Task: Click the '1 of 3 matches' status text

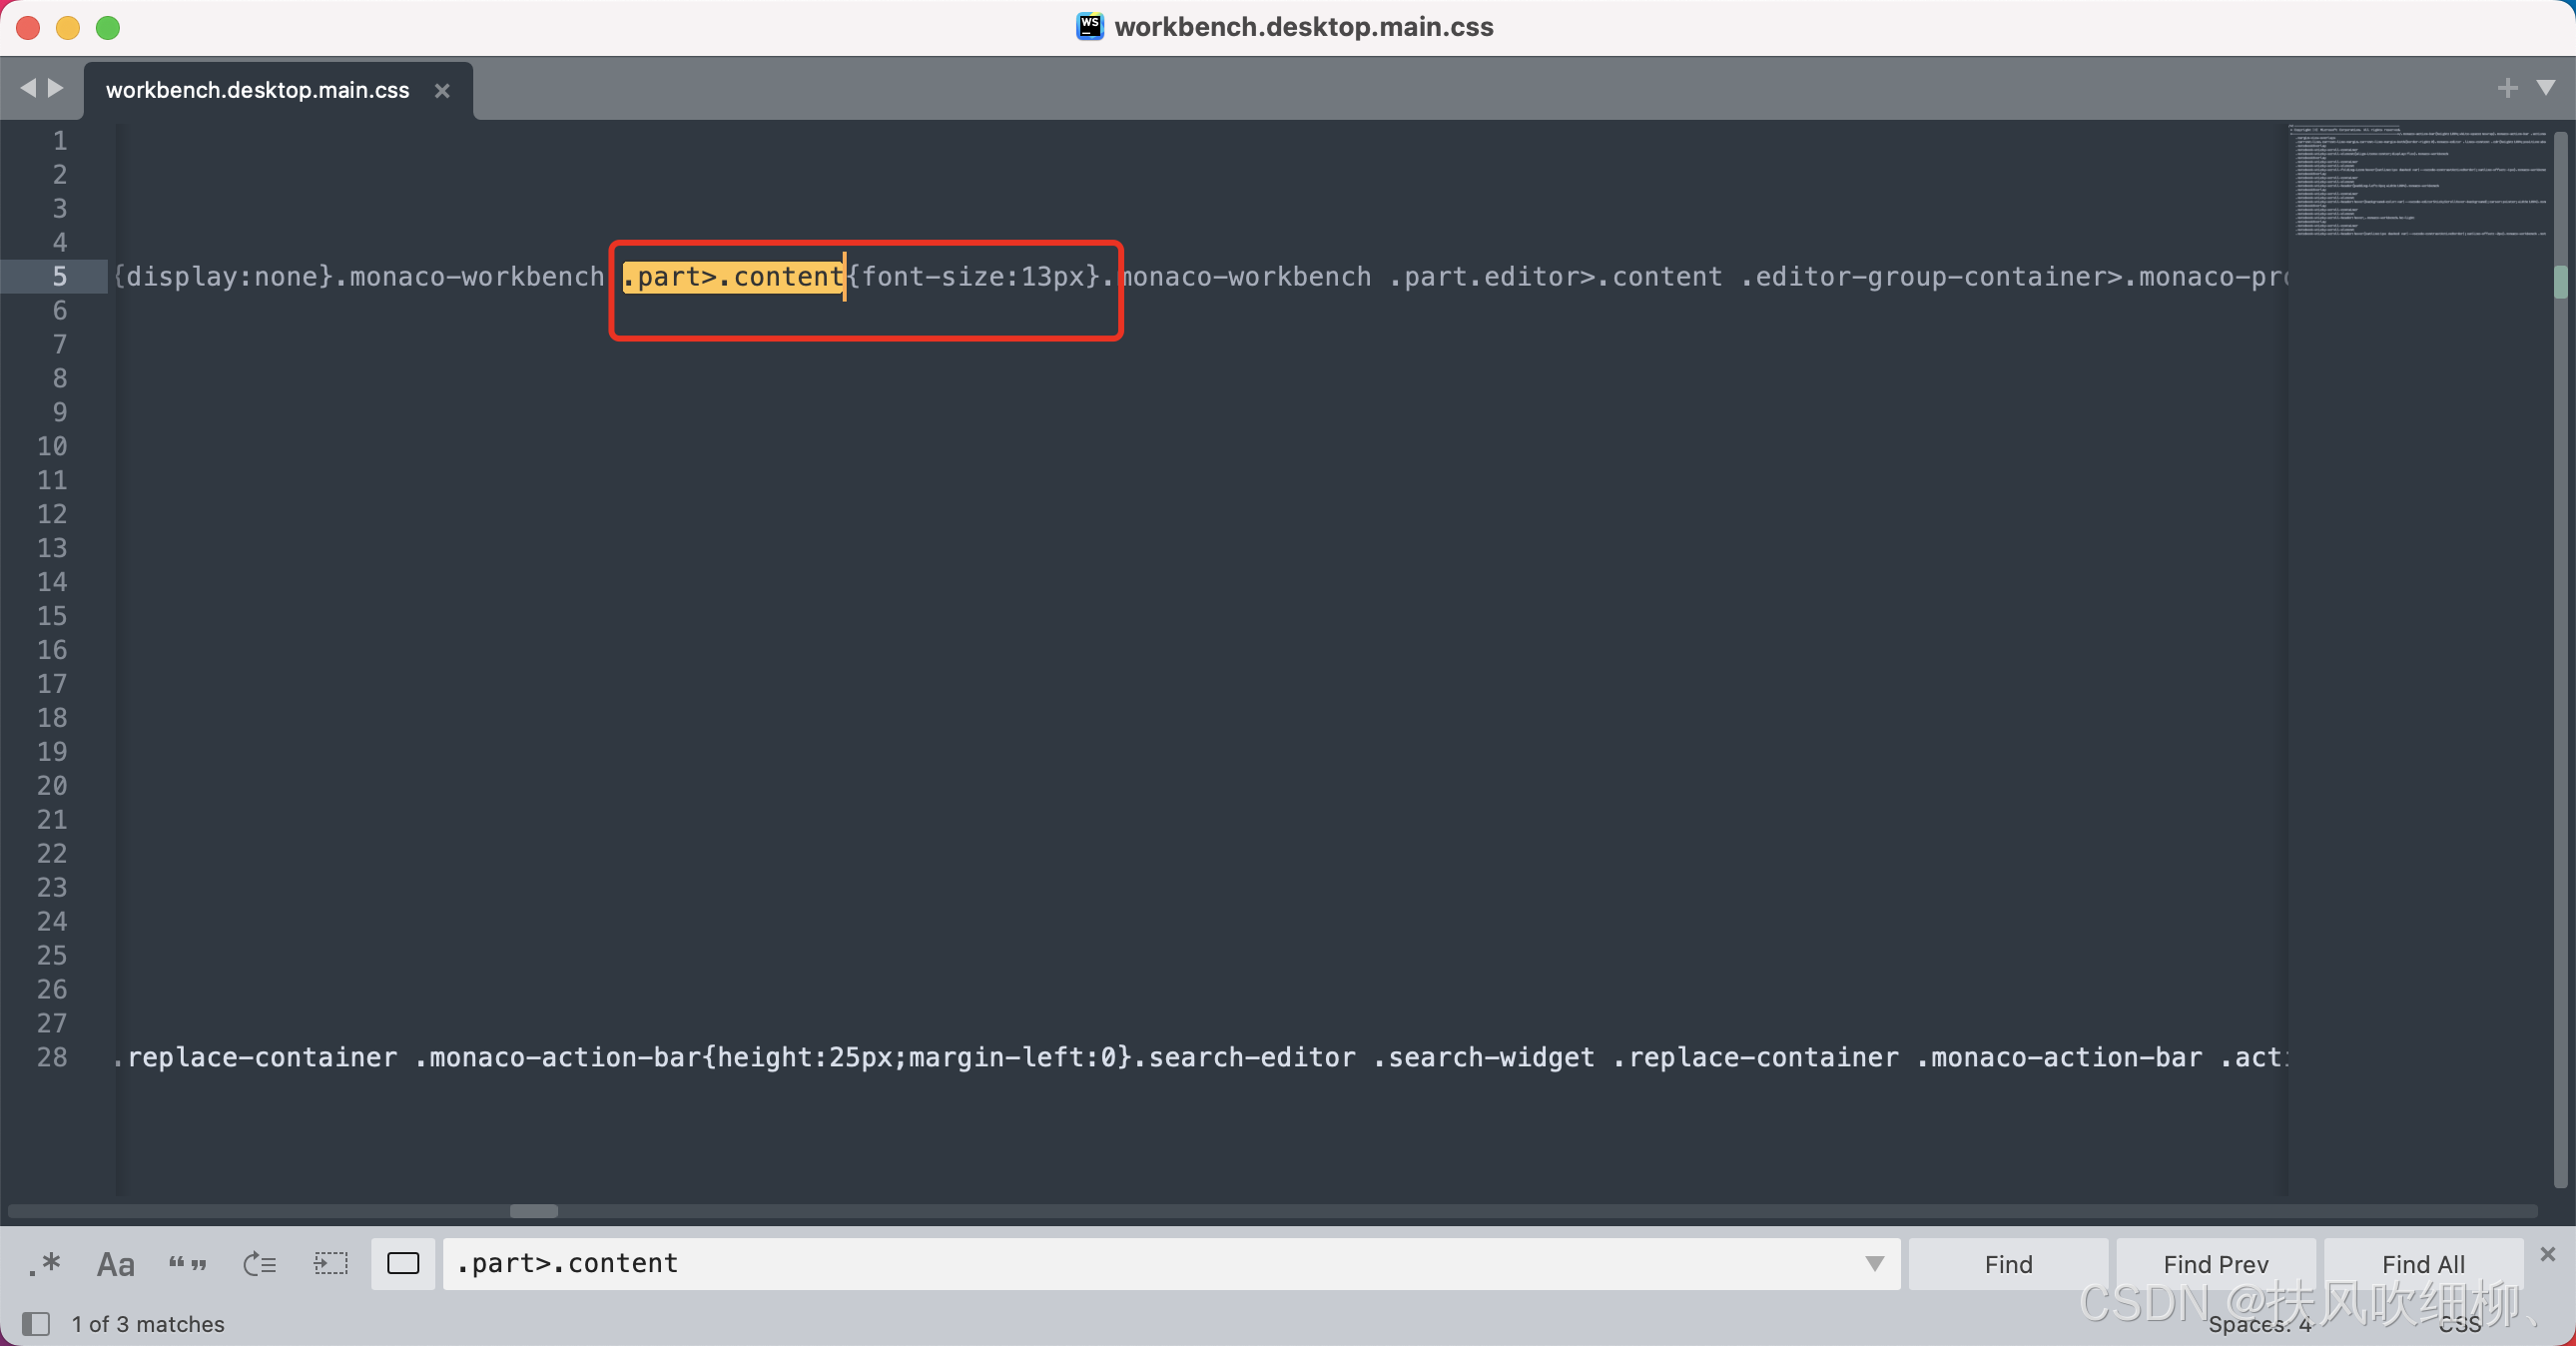Action: click(148, 1324)
